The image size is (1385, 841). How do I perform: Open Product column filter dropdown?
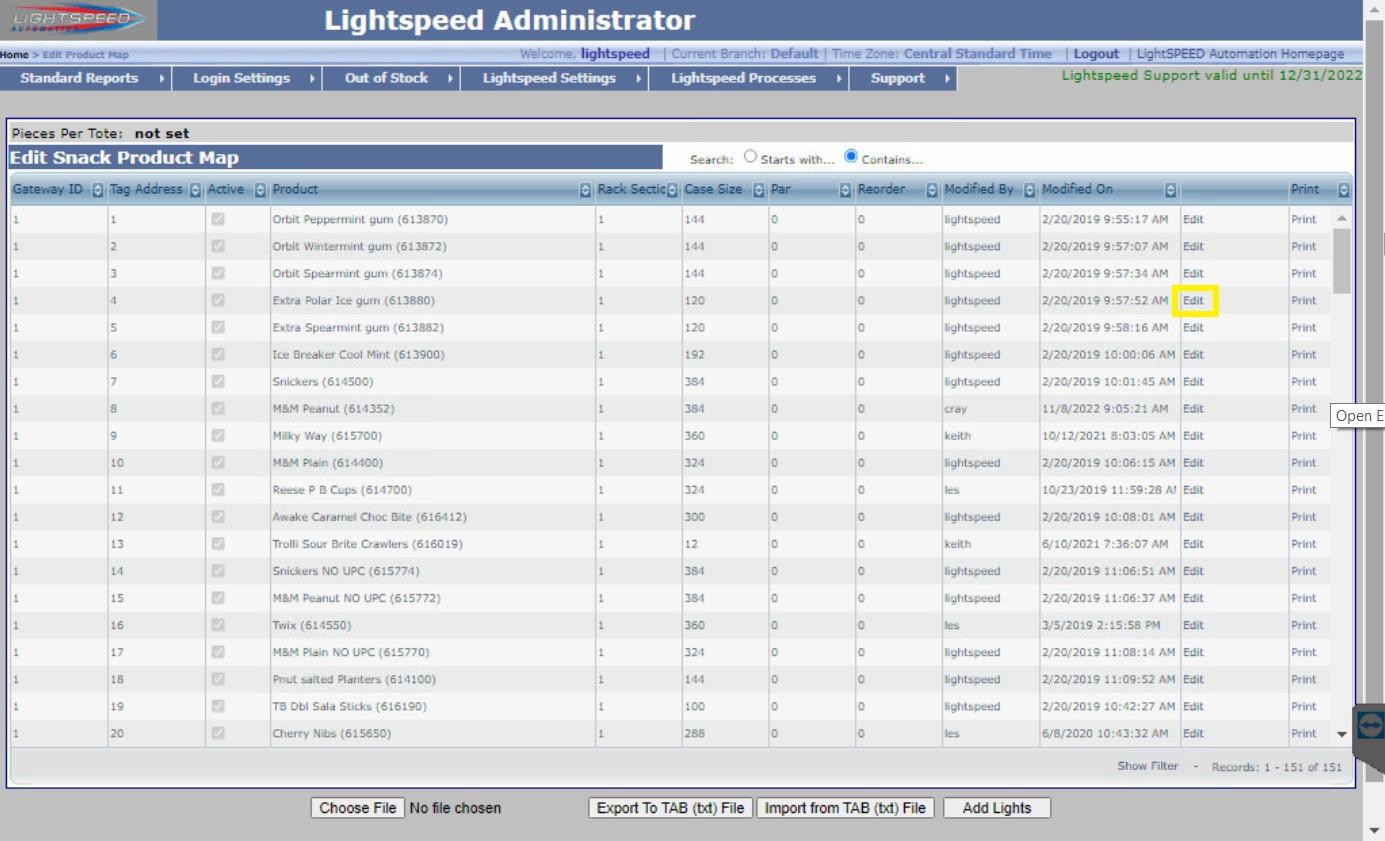click(586, 190)
